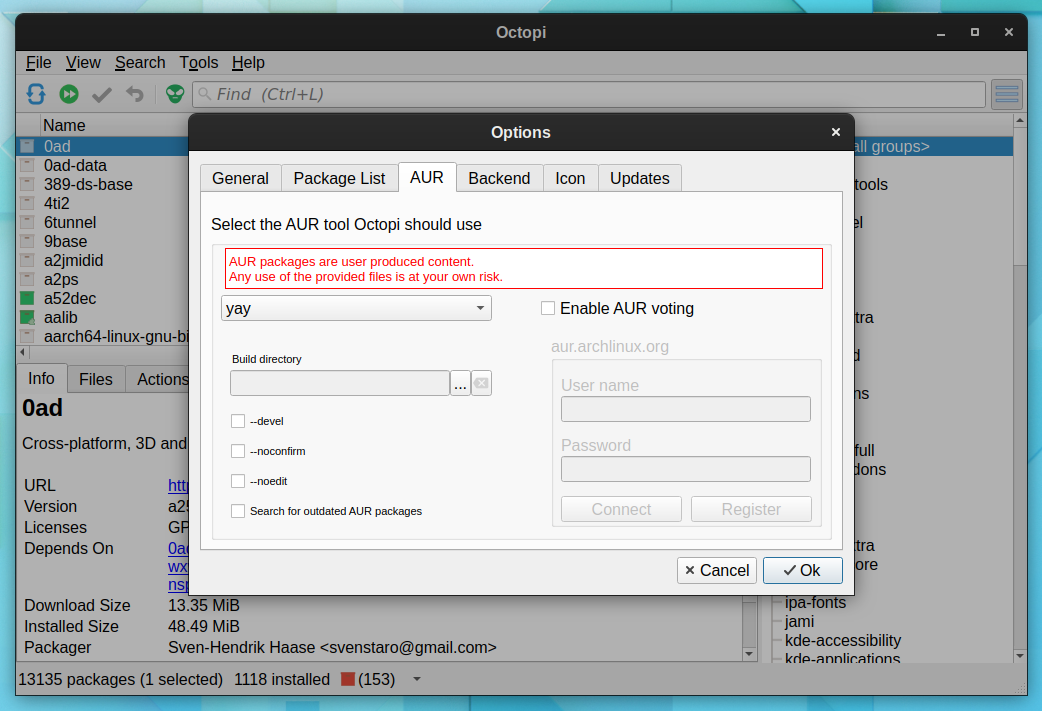Viewport: 1042px width, 711px height.
Task: Open build directory browse button with dots
Action: coord(461,383)
